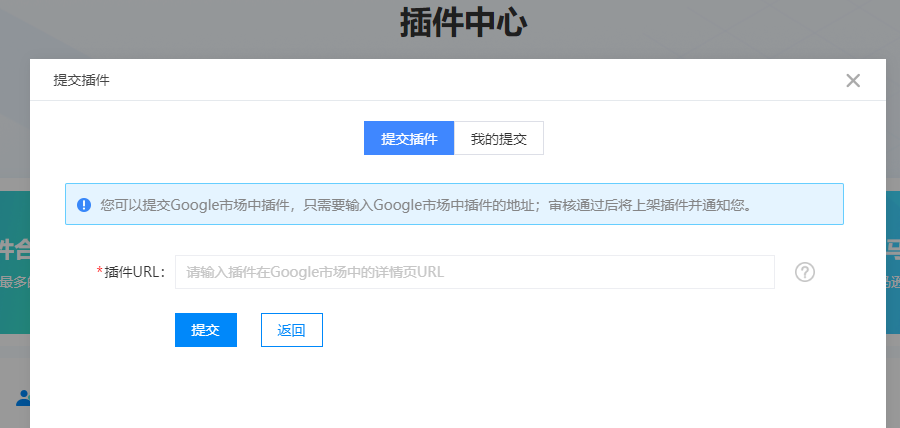Click the blue info icon in notice

(x=84, y=205)
